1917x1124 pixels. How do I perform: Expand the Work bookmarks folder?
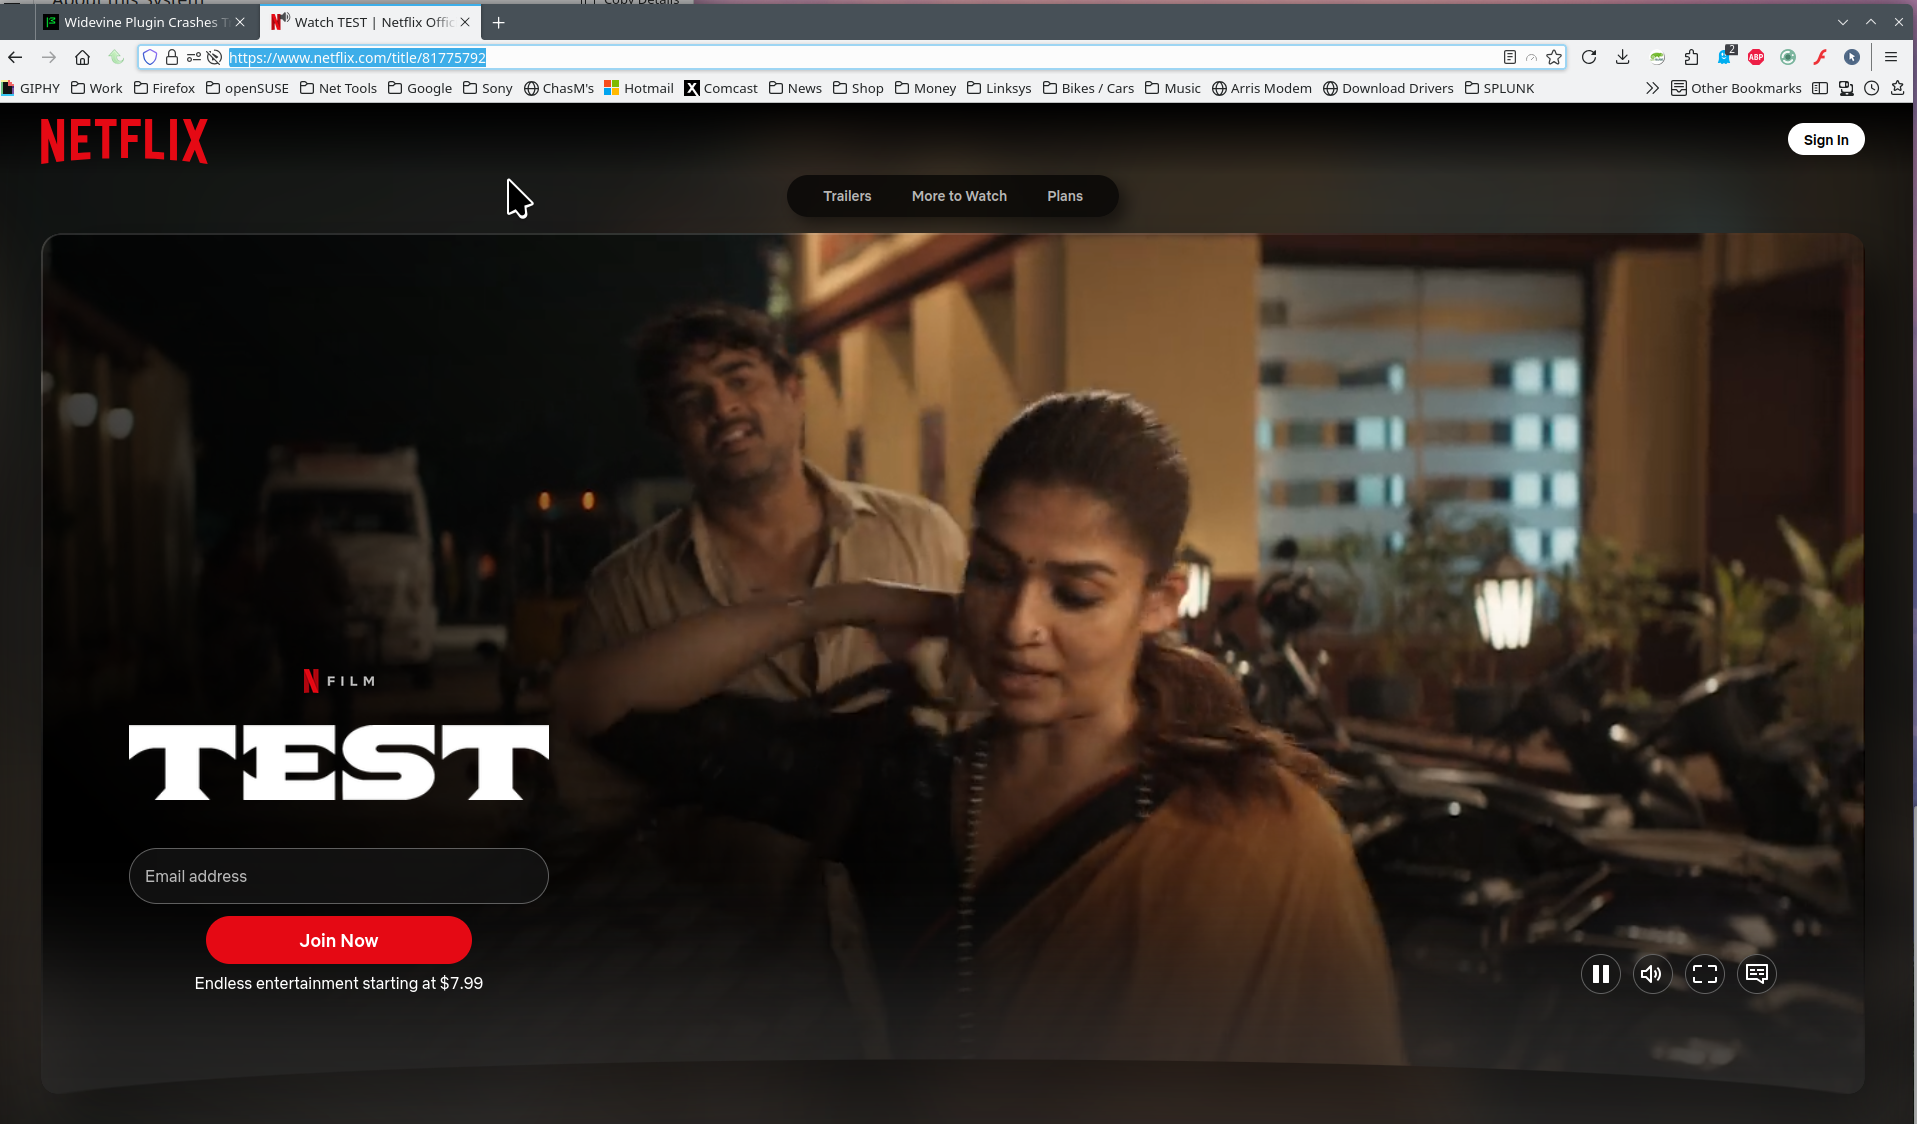[x=96, y=88]
